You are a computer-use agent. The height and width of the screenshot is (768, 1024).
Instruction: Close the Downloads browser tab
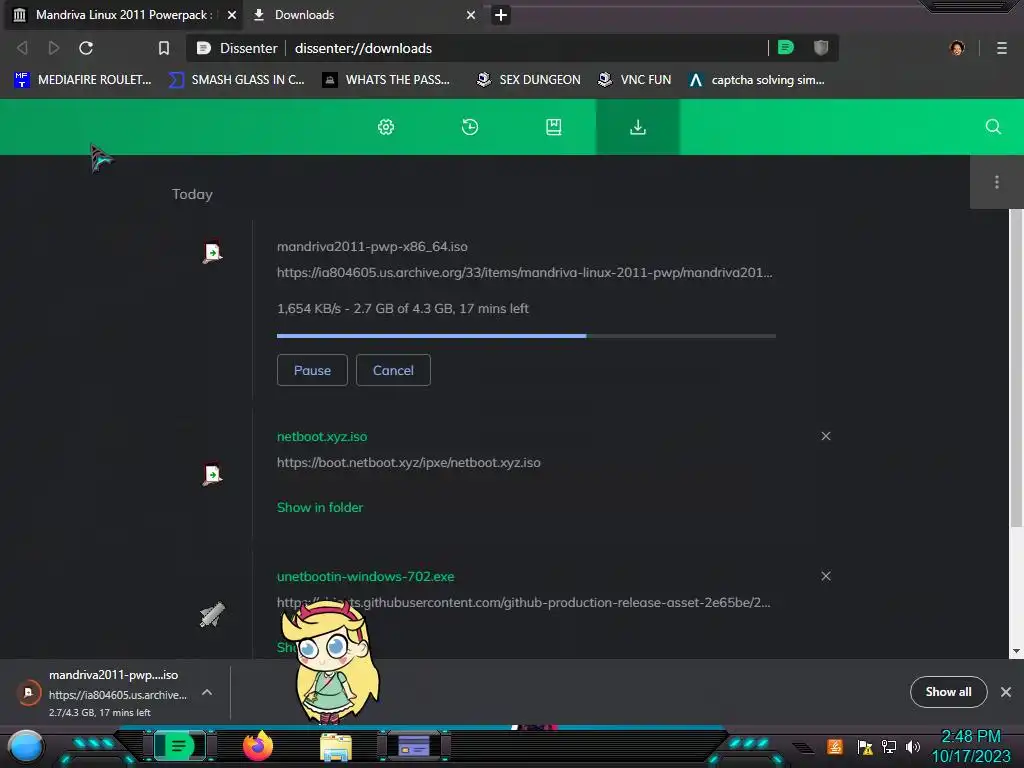coord(471,14)
